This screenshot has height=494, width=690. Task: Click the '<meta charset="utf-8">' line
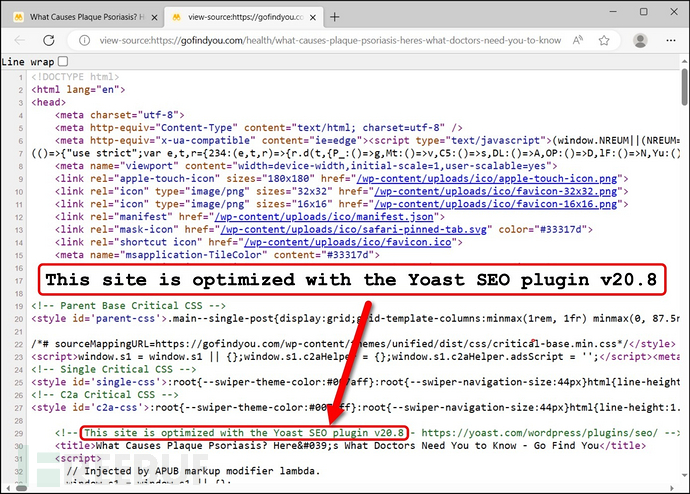[120, 115]
